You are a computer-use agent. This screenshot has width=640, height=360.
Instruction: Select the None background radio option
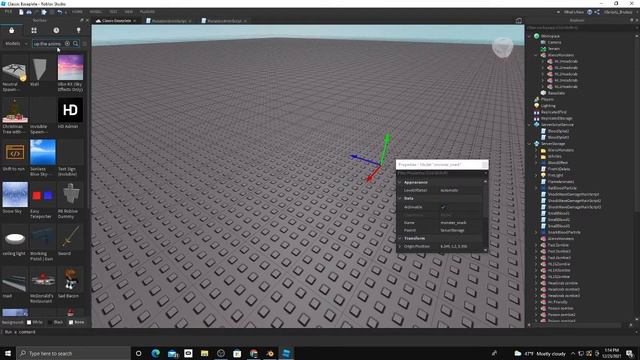pos(71,322)
